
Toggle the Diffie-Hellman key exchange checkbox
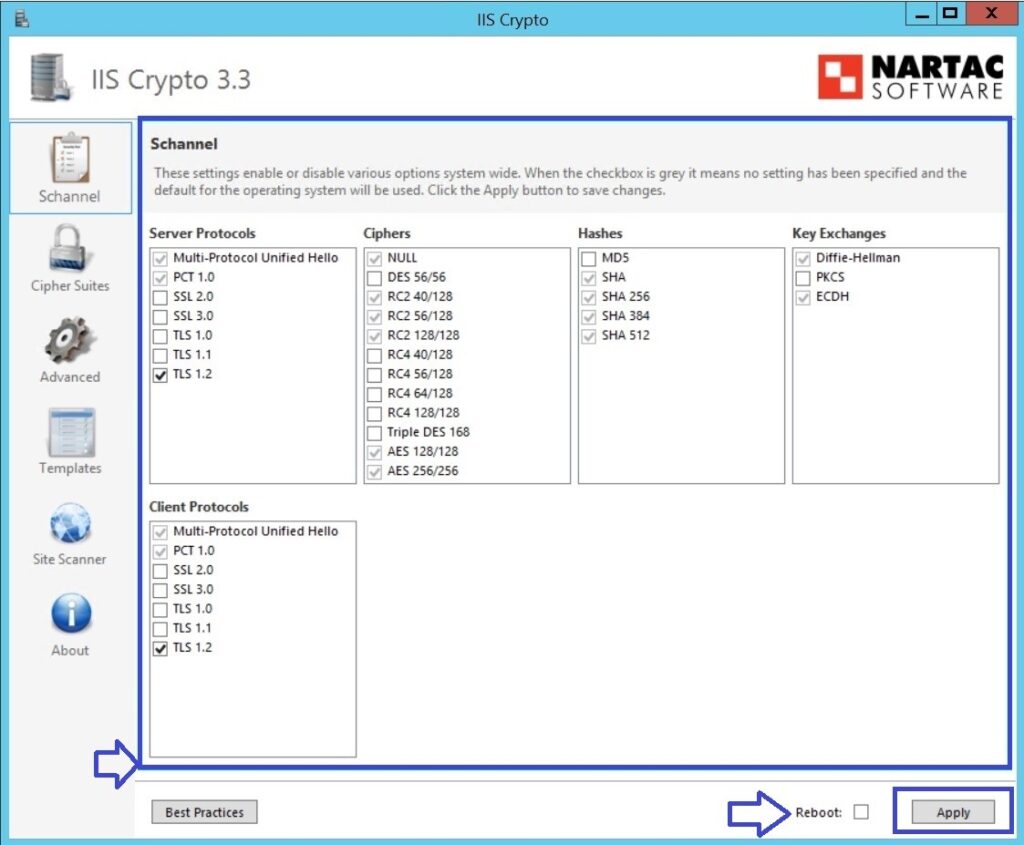[803, 259]
